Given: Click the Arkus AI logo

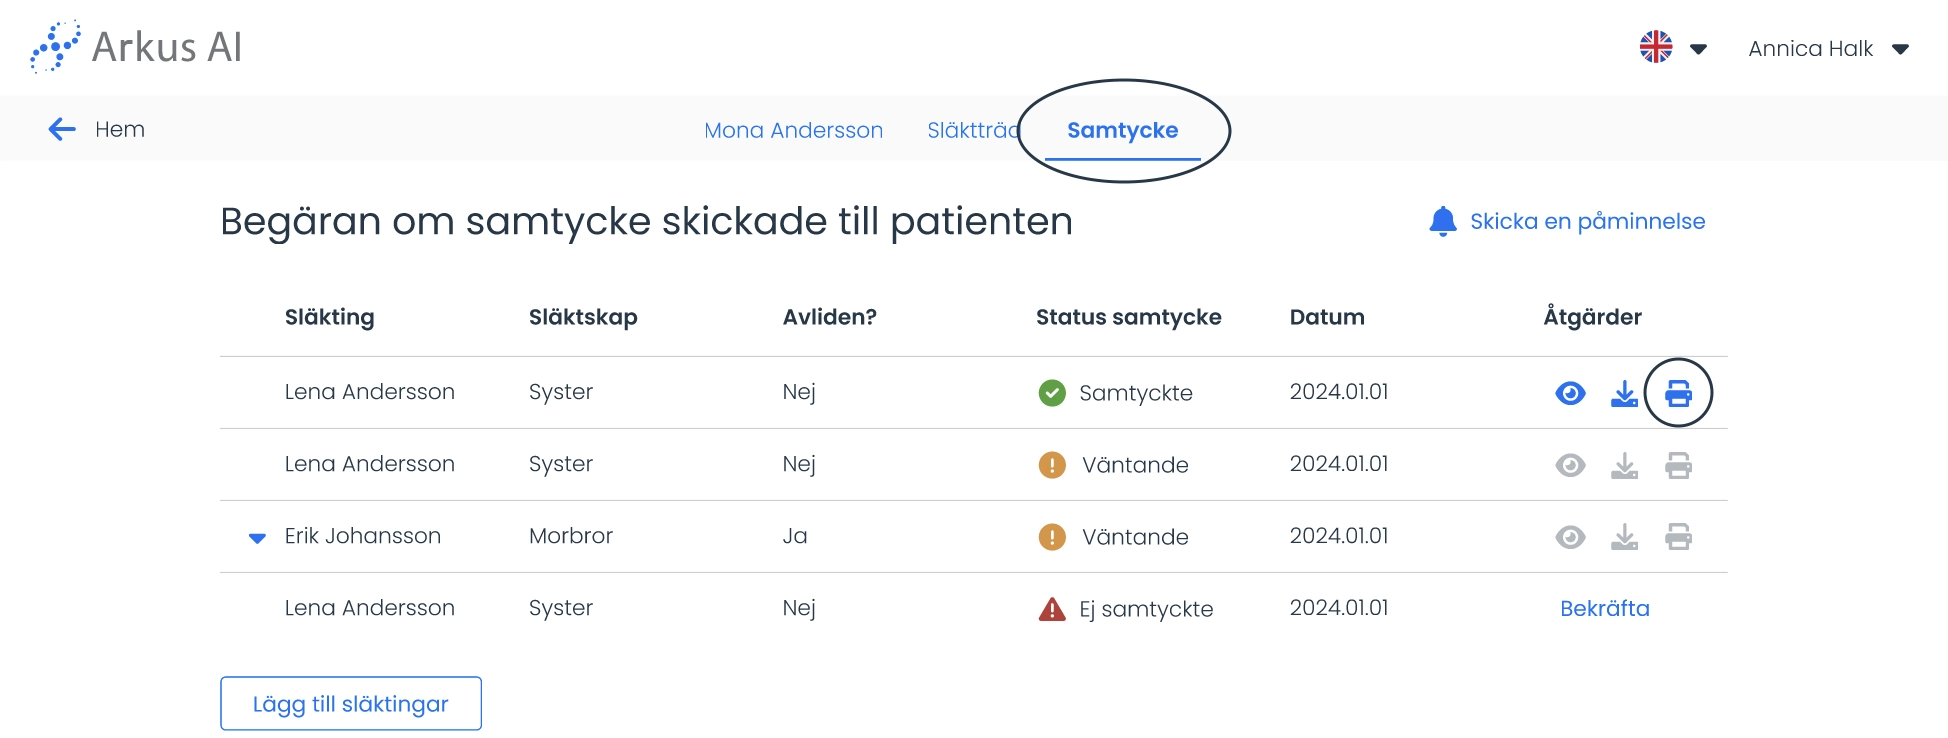Looking at the screenshot, I should point(136,47).
